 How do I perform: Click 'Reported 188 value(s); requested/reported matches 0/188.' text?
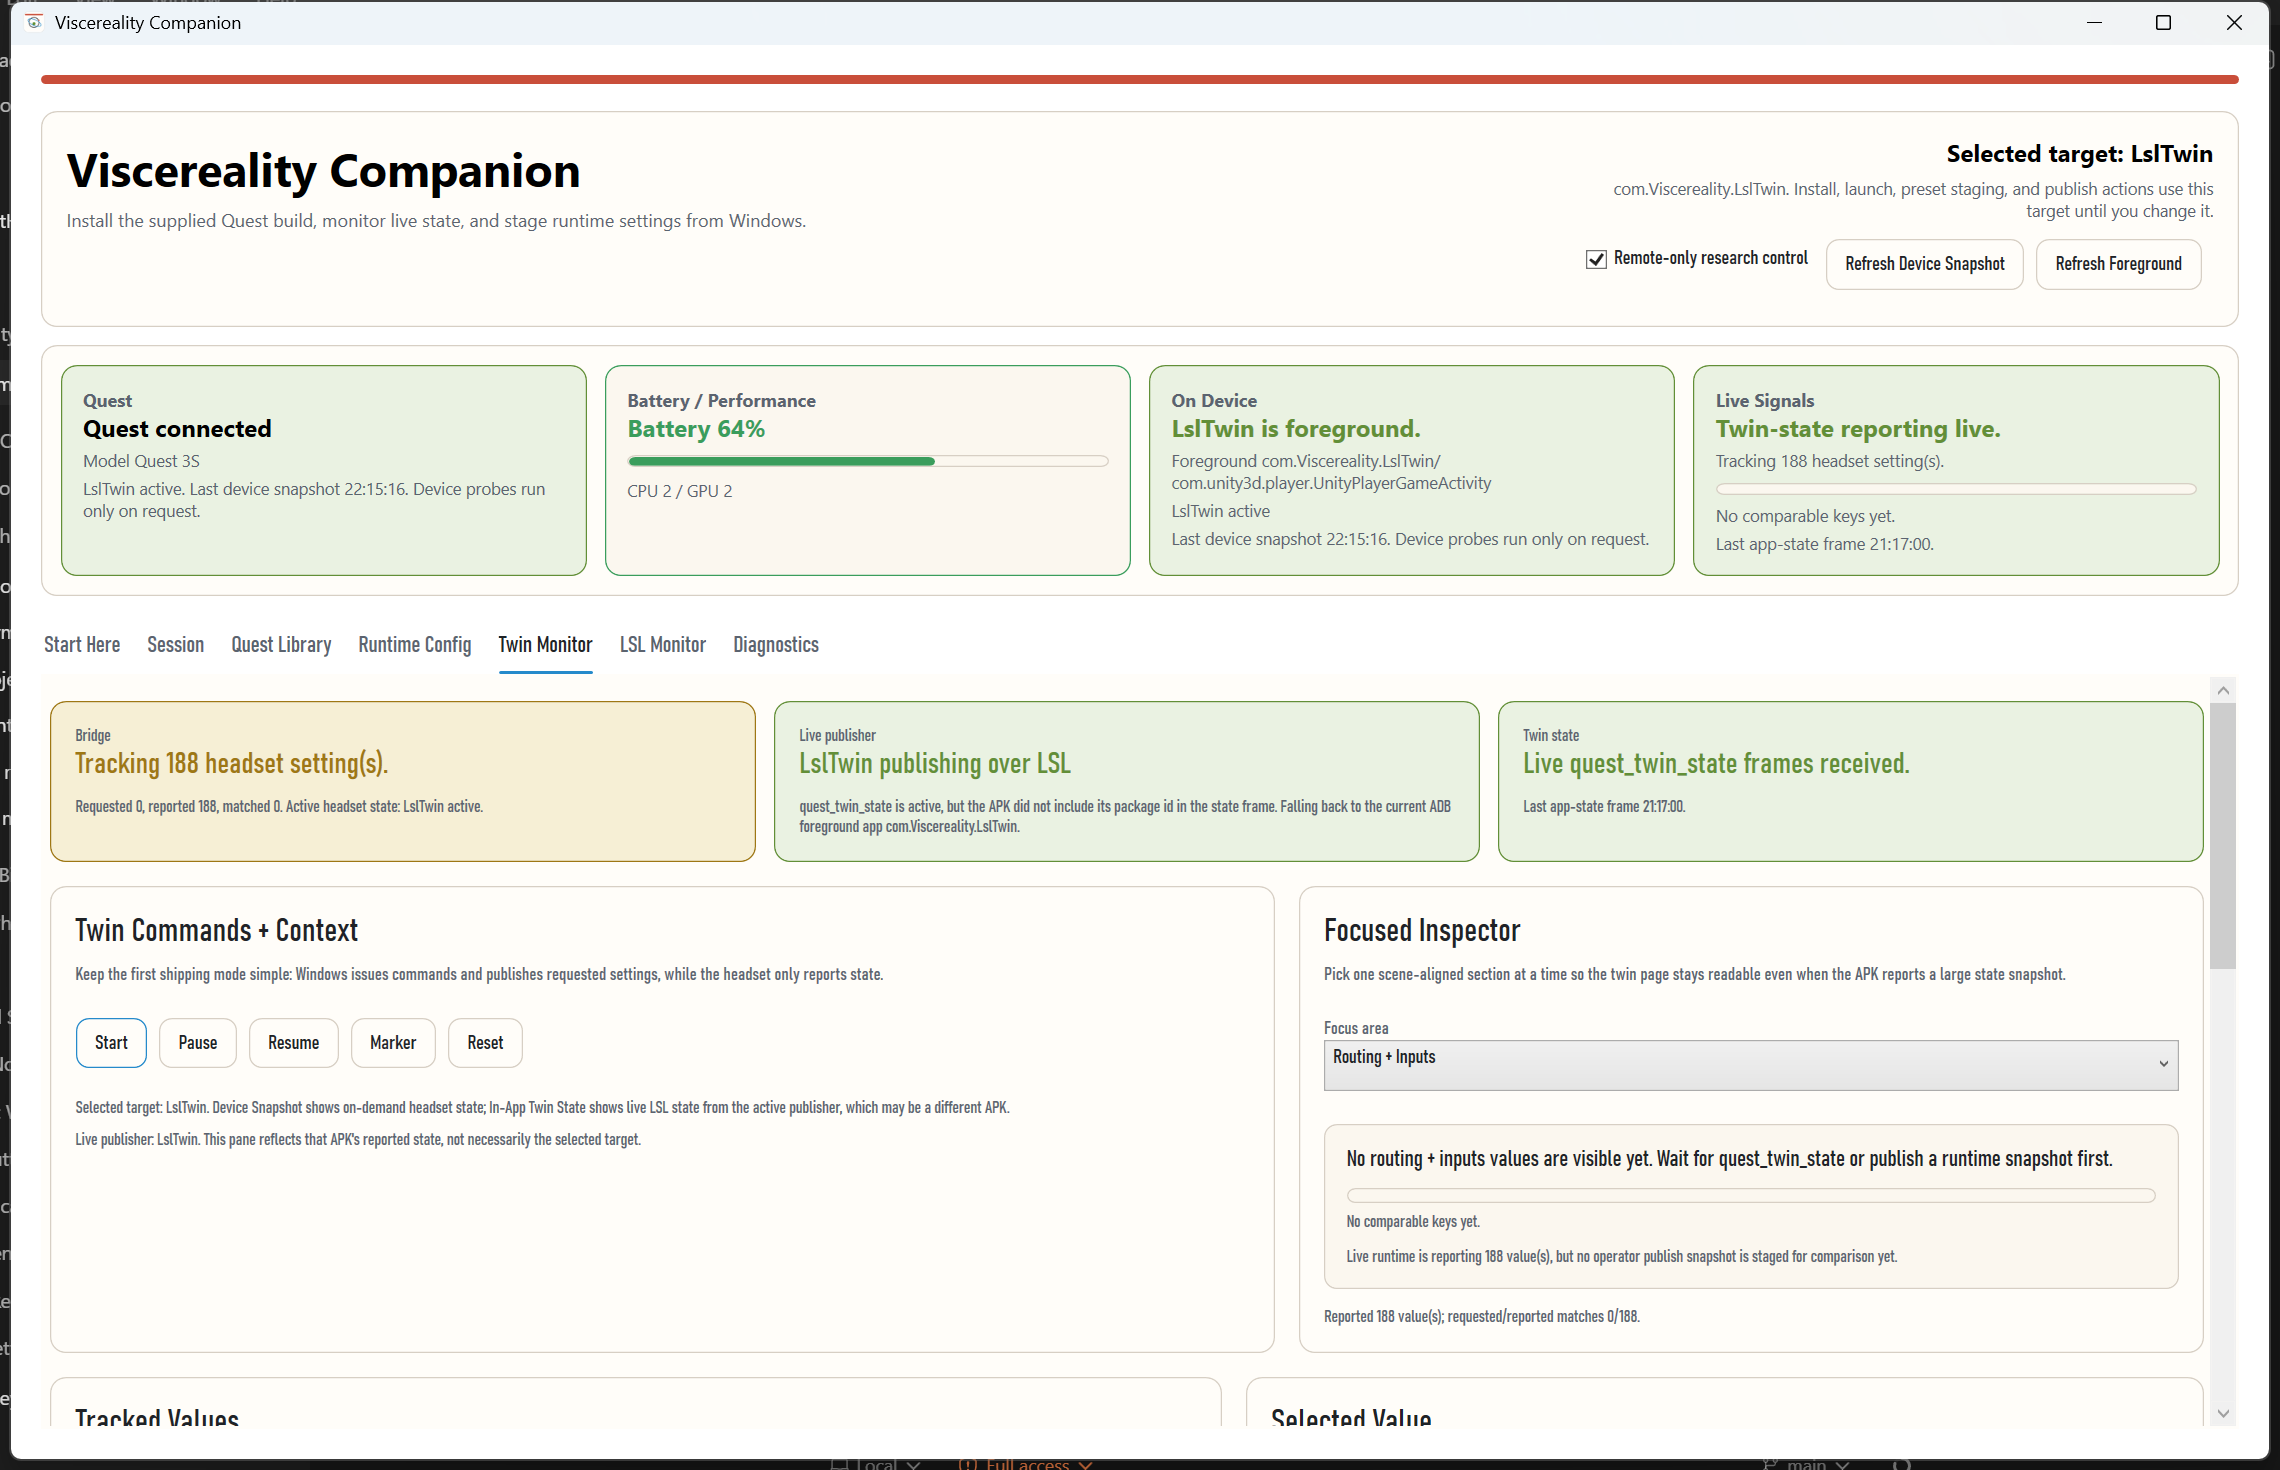1481,1316
